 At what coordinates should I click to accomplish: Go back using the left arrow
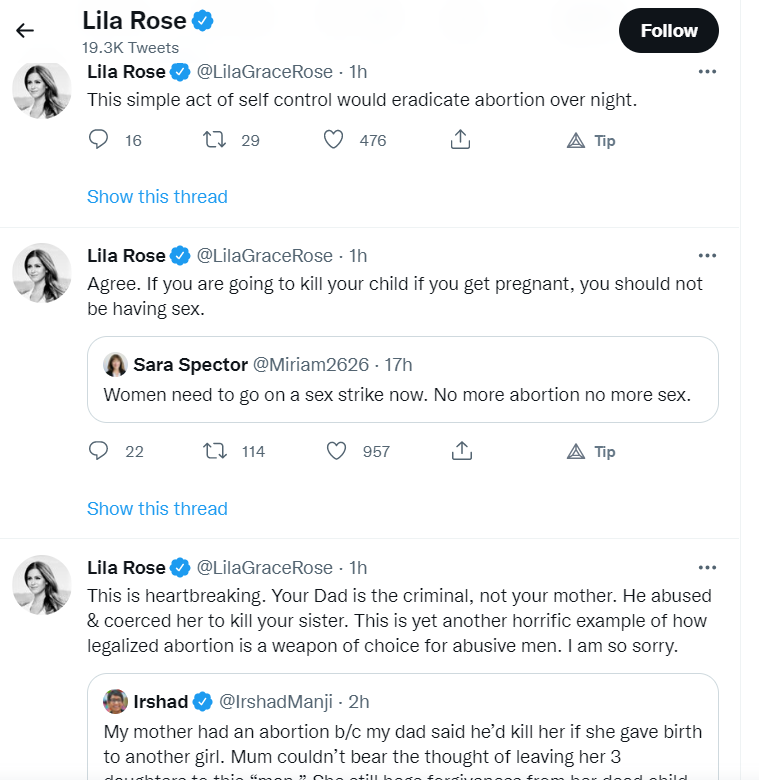[25, 31]
